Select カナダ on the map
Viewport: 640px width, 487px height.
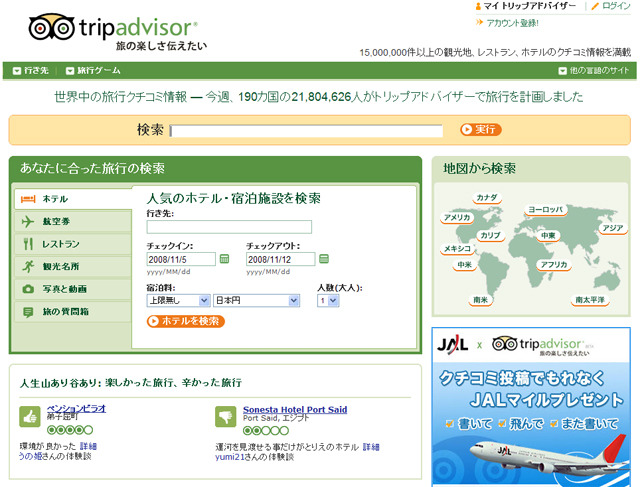click(487, 198)
